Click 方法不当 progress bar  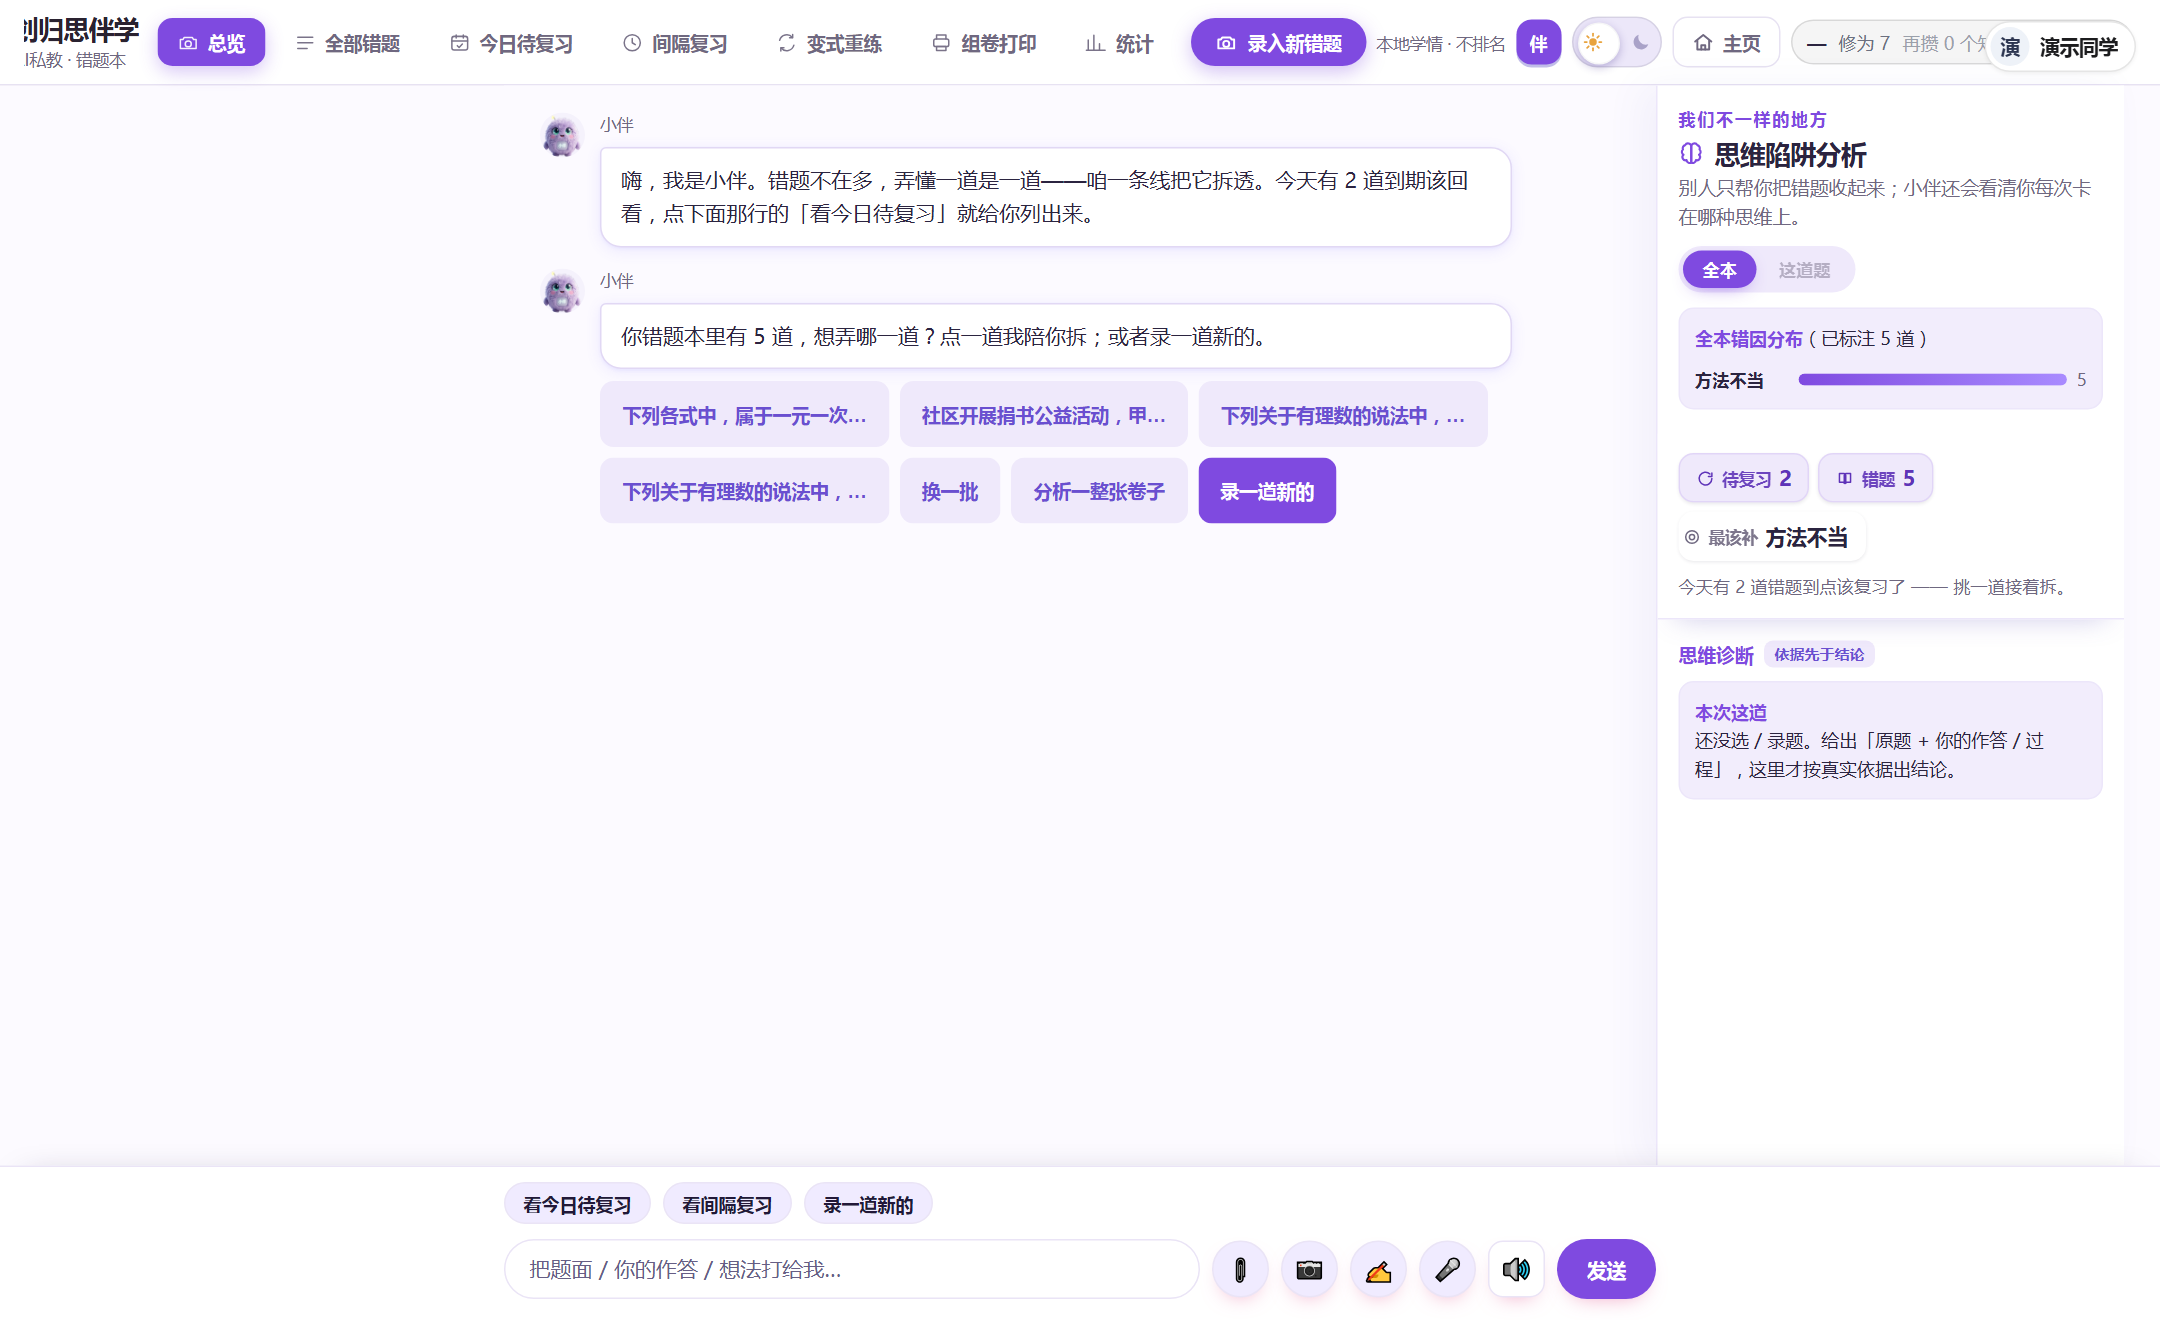(x=1932, y=380)
